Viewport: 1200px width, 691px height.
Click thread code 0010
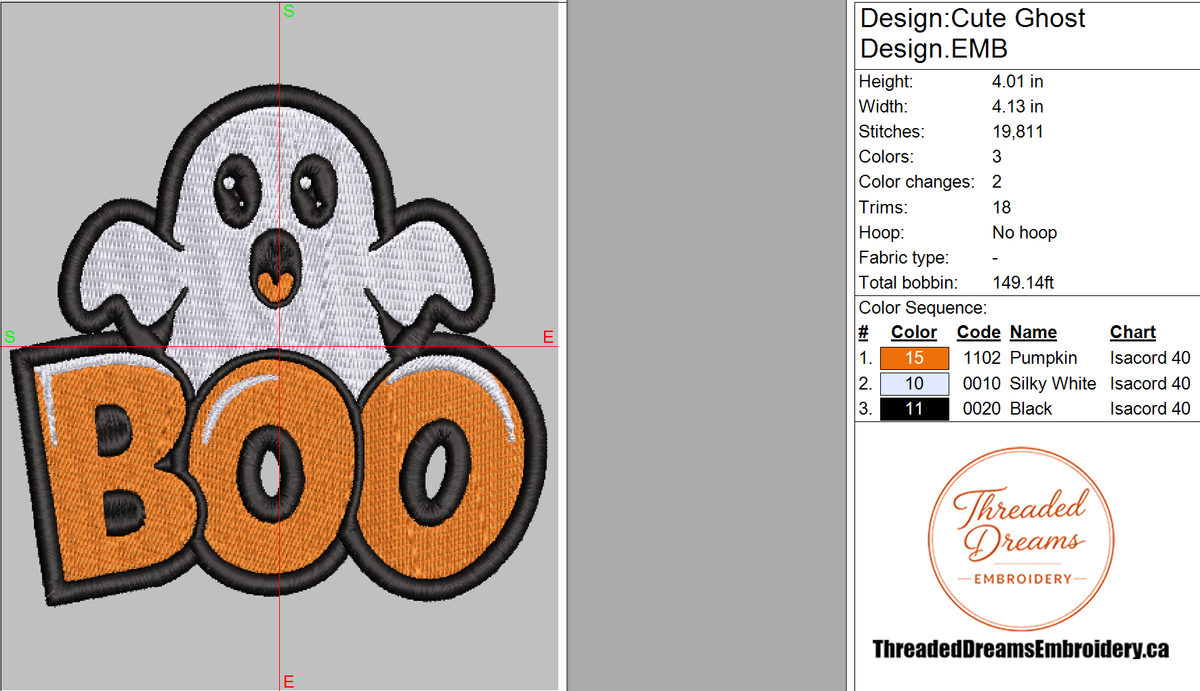(x=982, y=383)
